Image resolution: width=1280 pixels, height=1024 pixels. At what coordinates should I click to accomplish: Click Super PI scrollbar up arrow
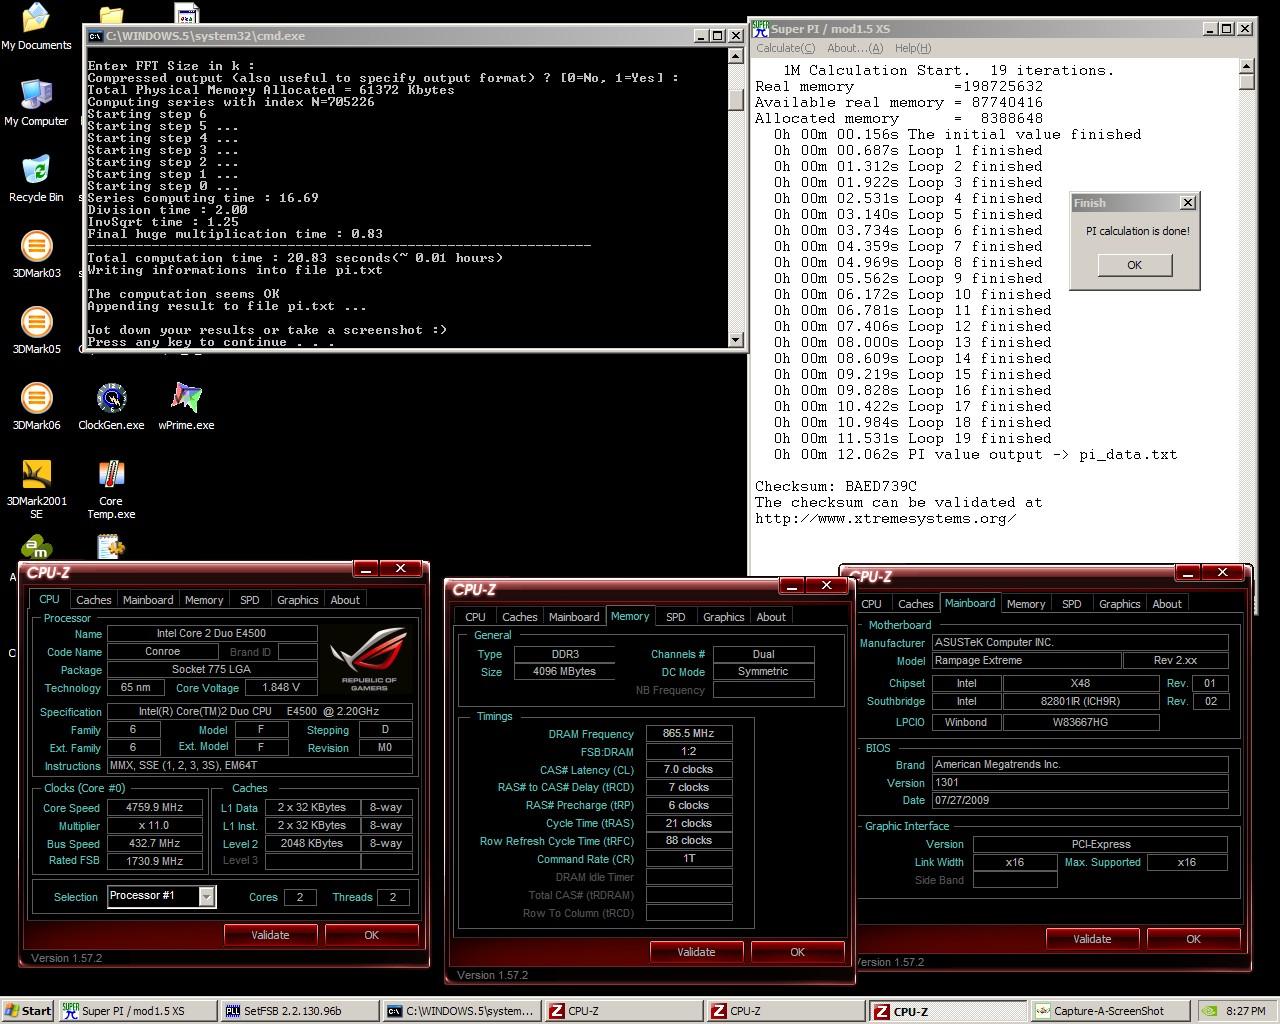[1246, 67]
